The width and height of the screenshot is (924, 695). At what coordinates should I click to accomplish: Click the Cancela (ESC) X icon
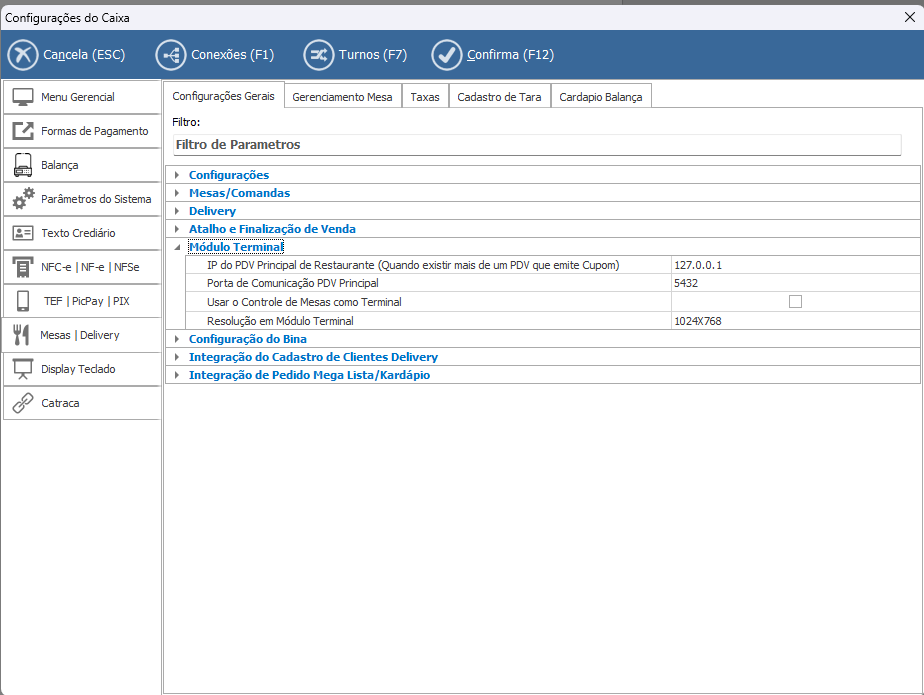(23, 55)
